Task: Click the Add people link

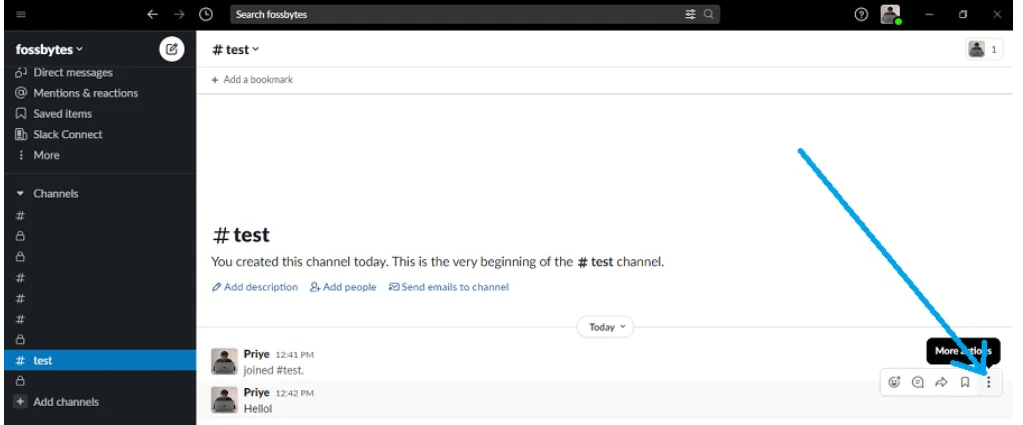Action: (x=343, y=287)
